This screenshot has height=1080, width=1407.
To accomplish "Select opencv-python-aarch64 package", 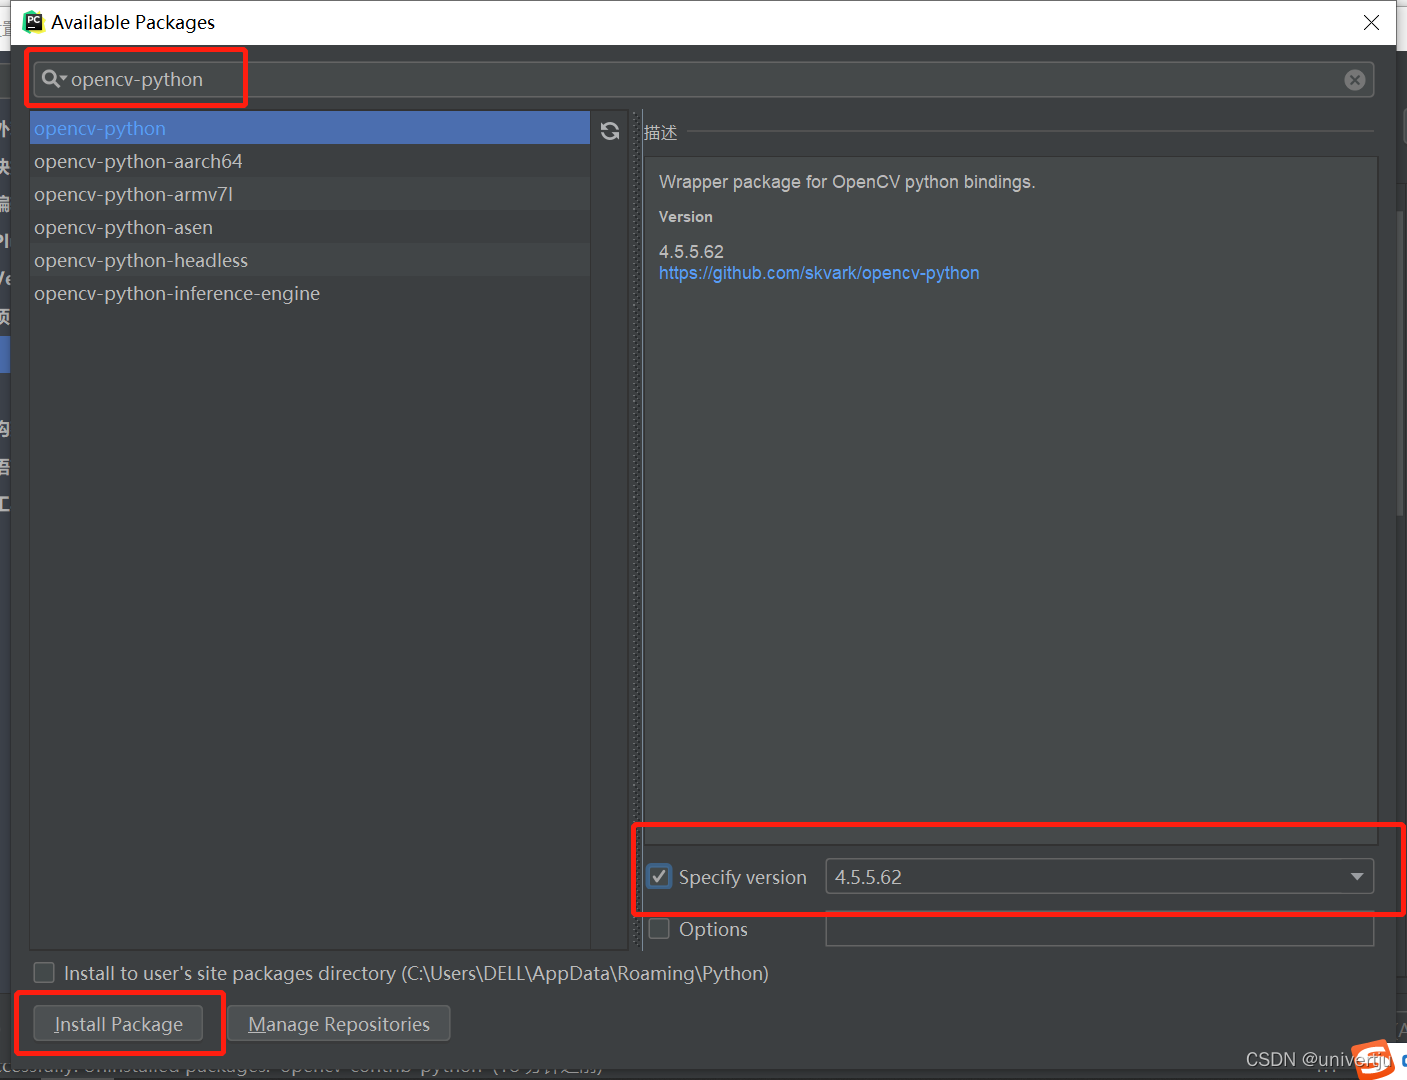I will click(310, 161).
